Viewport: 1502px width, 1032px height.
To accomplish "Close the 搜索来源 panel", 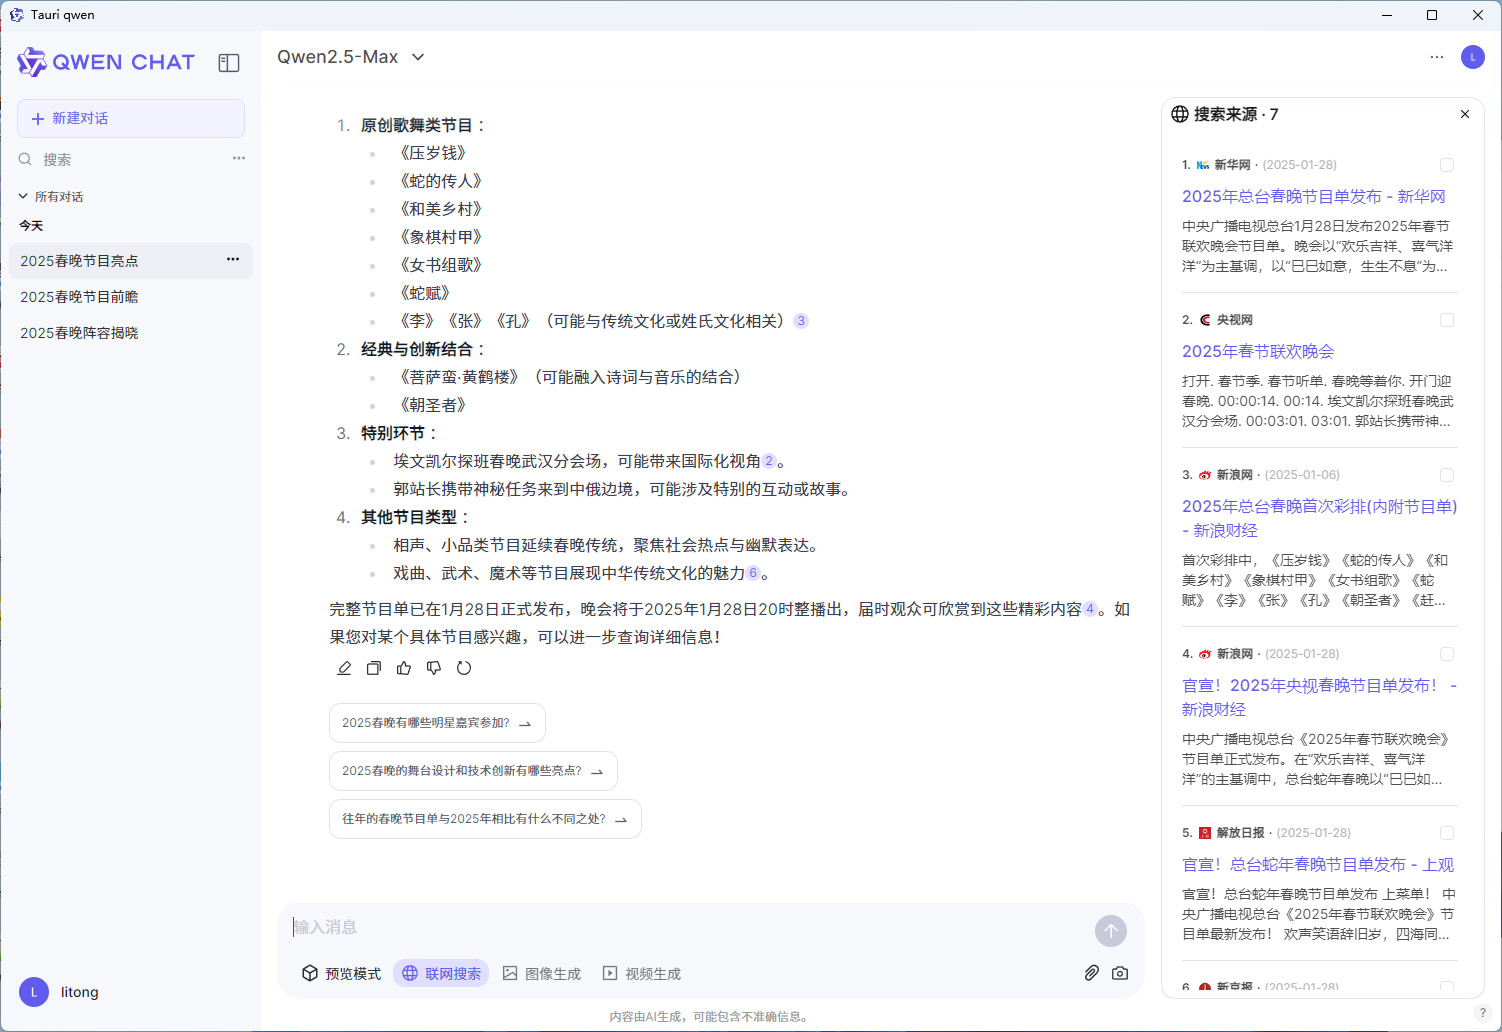I will click(1465, 114).
